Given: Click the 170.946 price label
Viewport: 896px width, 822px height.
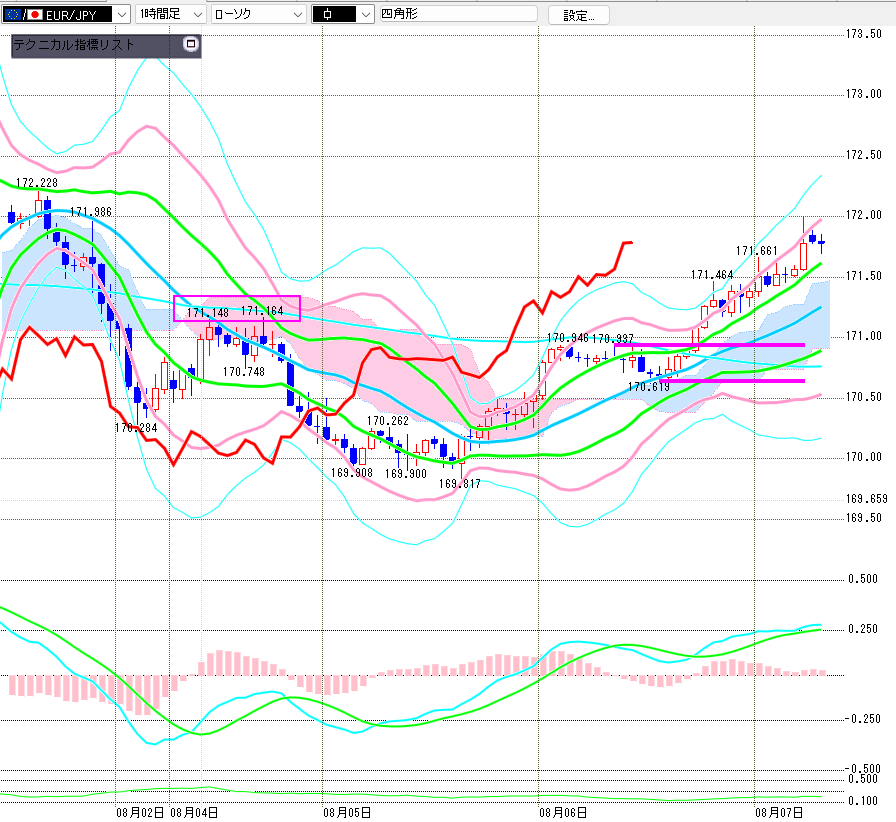Looking at the screenshot, I should point(568,338).
